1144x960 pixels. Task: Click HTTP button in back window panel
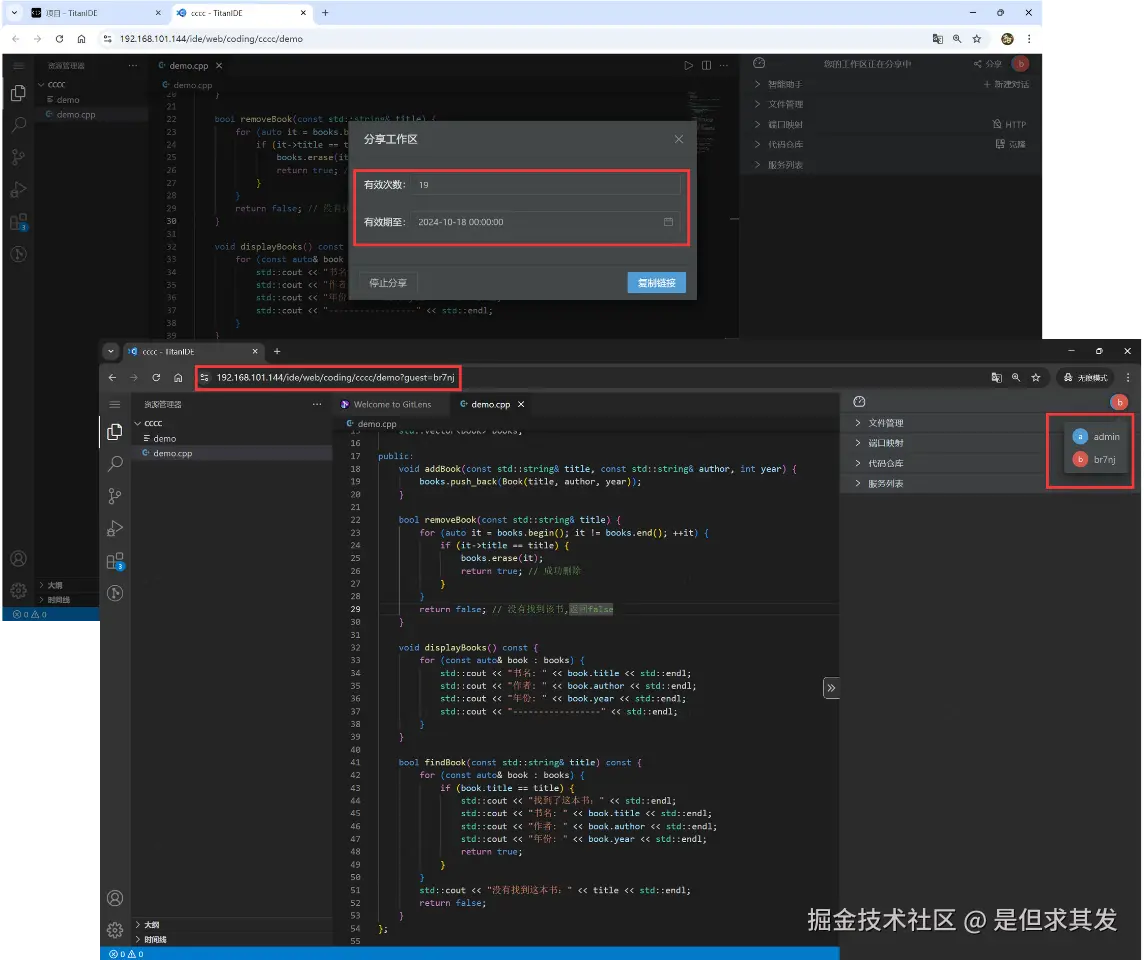[x=1009, y=124]
